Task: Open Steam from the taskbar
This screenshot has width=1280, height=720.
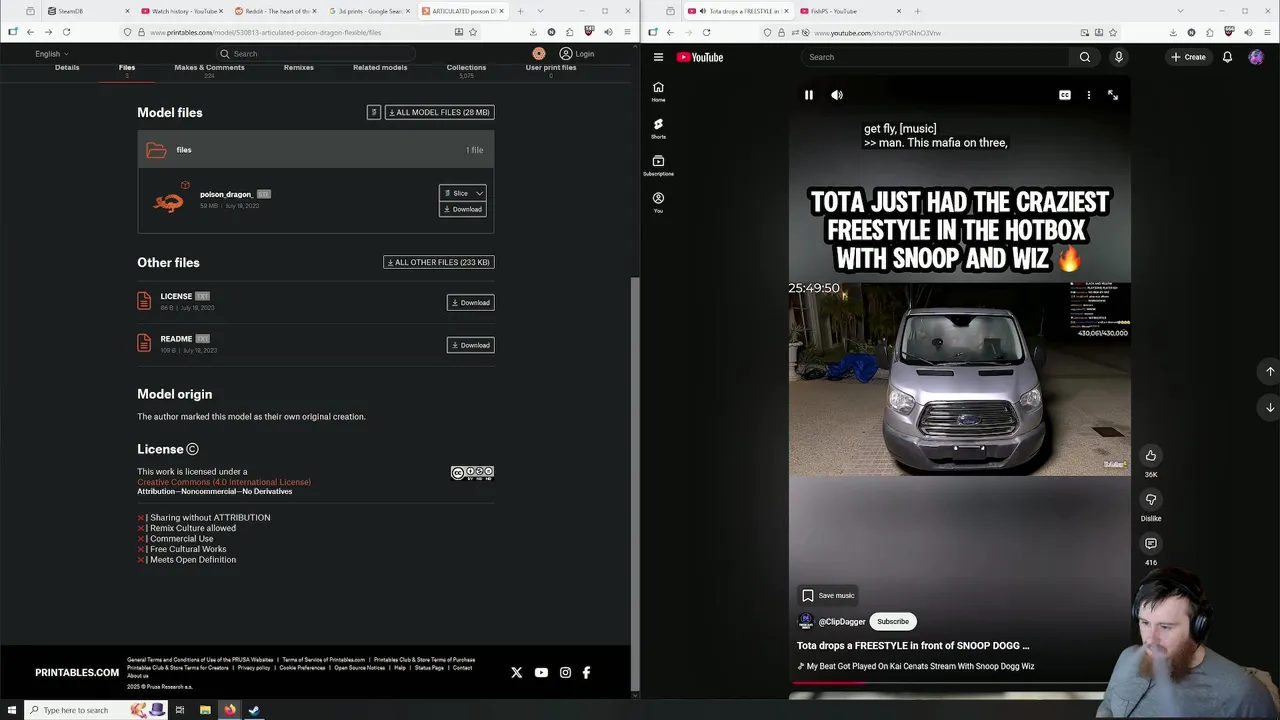Action: pyautogui.click(x=254, y=710)
